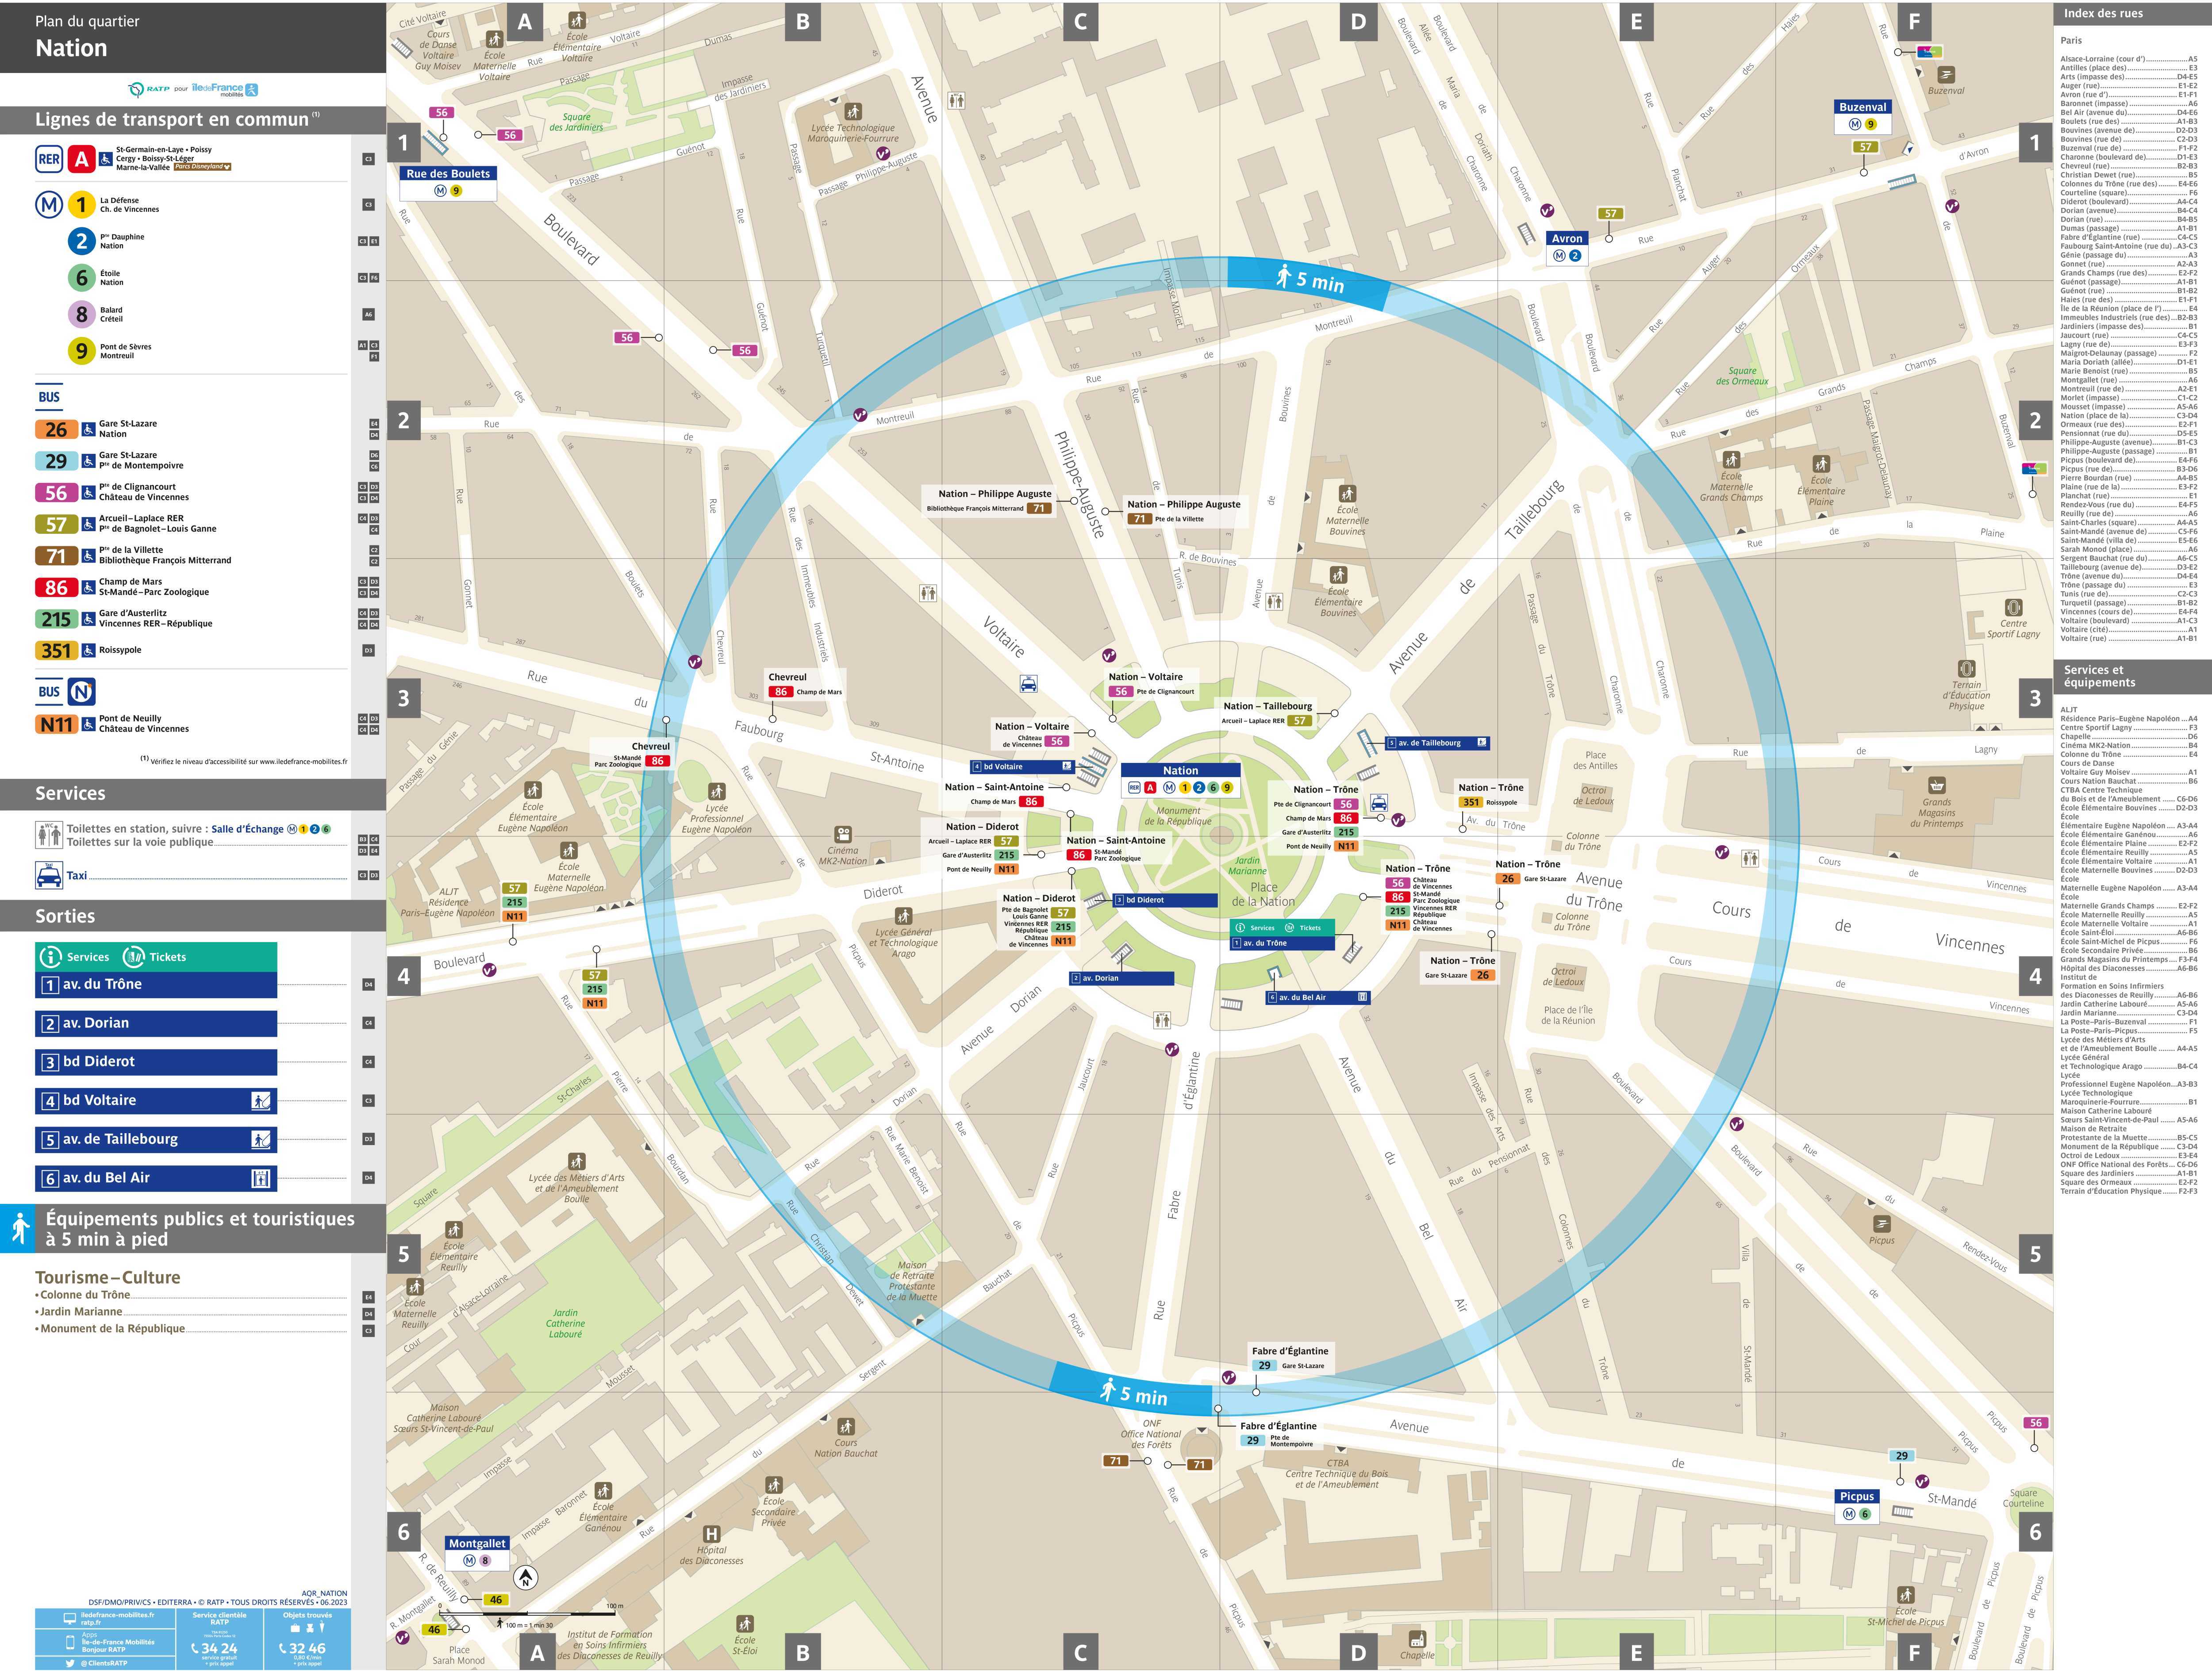
Task: Click the Cinéma MK2-Nation icon
Action: [x=843, y=834]
